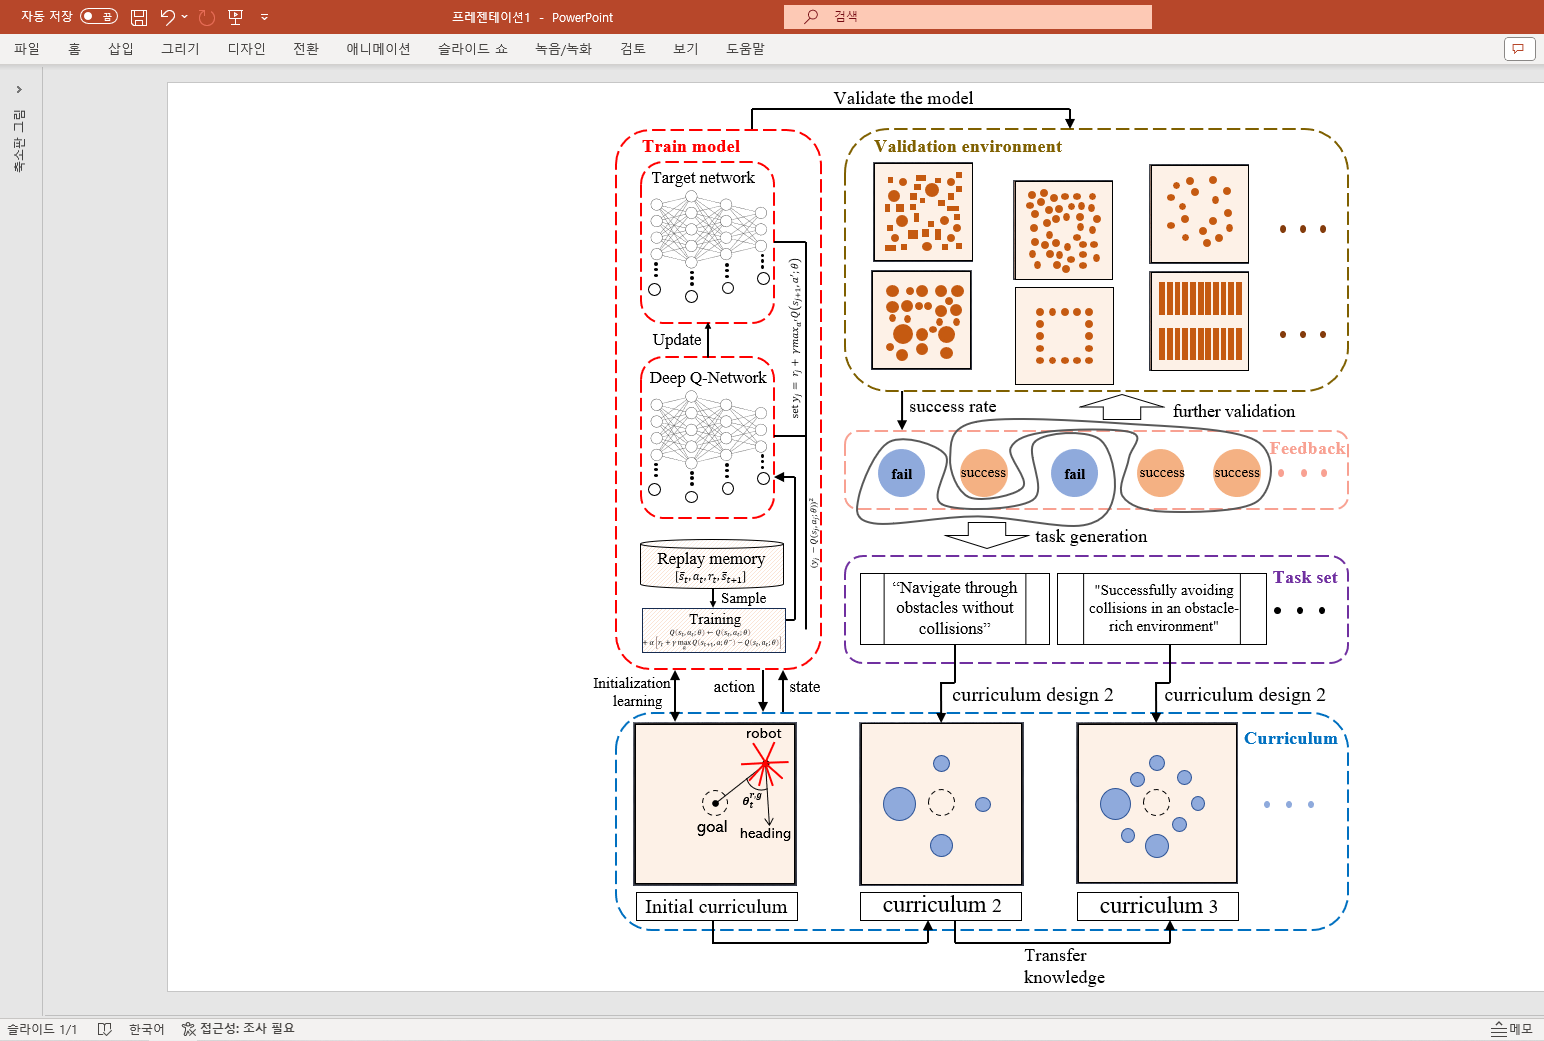
Task: Click the 한국어 language indicator
Action: tap(146, 1029)
